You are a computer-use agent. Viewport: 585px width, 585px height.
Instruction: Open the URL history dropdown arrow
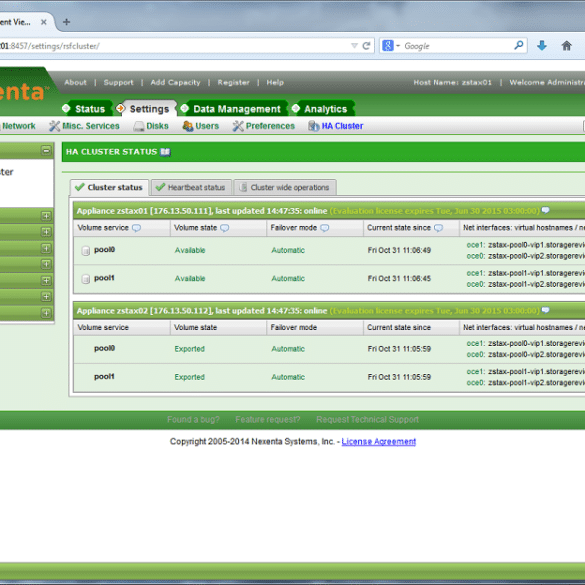(x=354, y=46)
